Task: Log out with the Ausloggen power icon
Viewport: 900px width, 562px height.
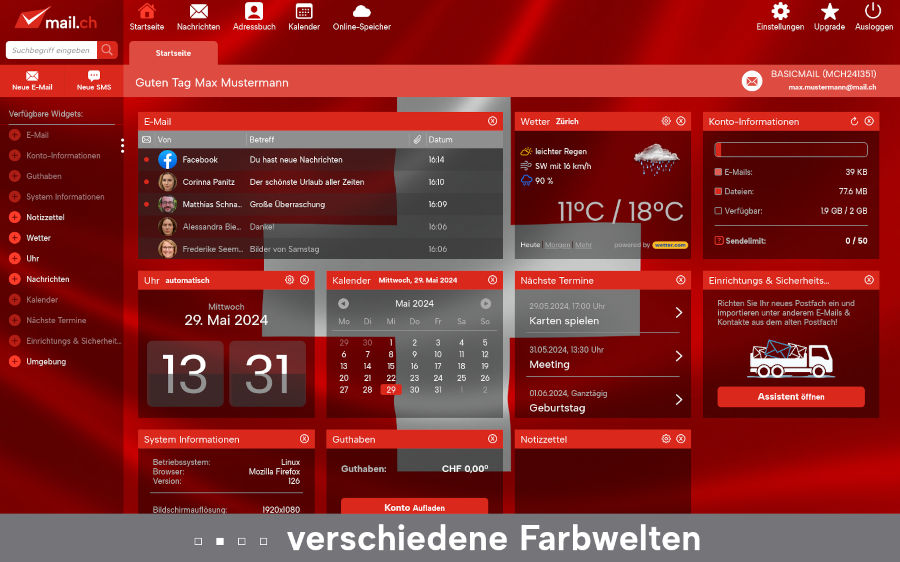Action: [873, 12]
